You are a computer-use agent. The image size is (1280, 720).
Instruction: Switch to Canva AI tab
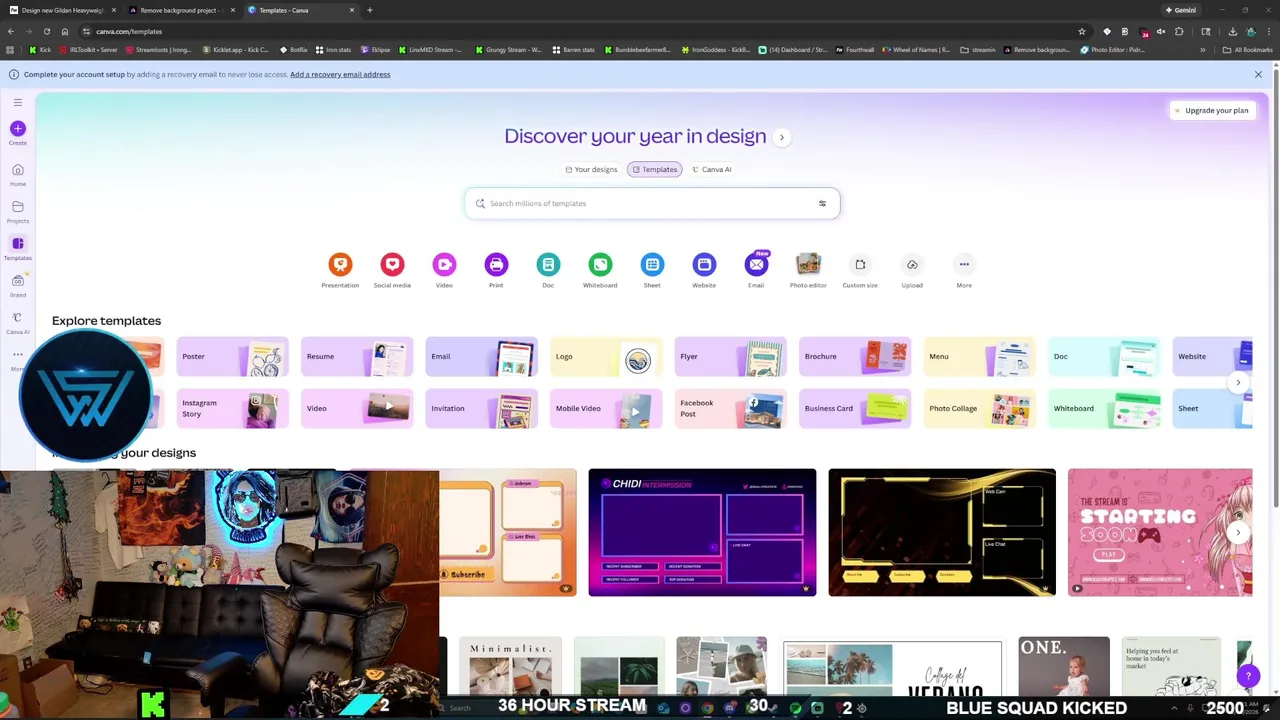(x=712, y=169)
